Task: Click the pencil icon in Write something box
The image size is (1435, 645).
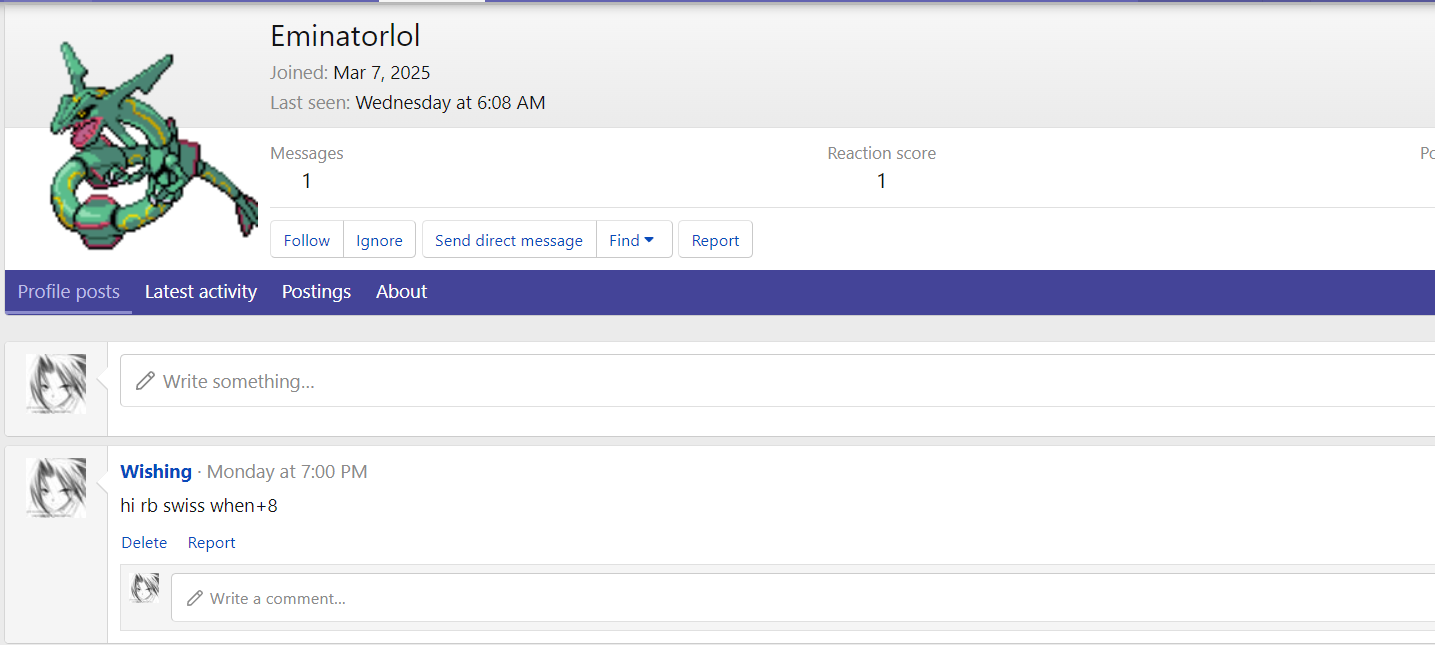Action: click(x=145, y=381)
